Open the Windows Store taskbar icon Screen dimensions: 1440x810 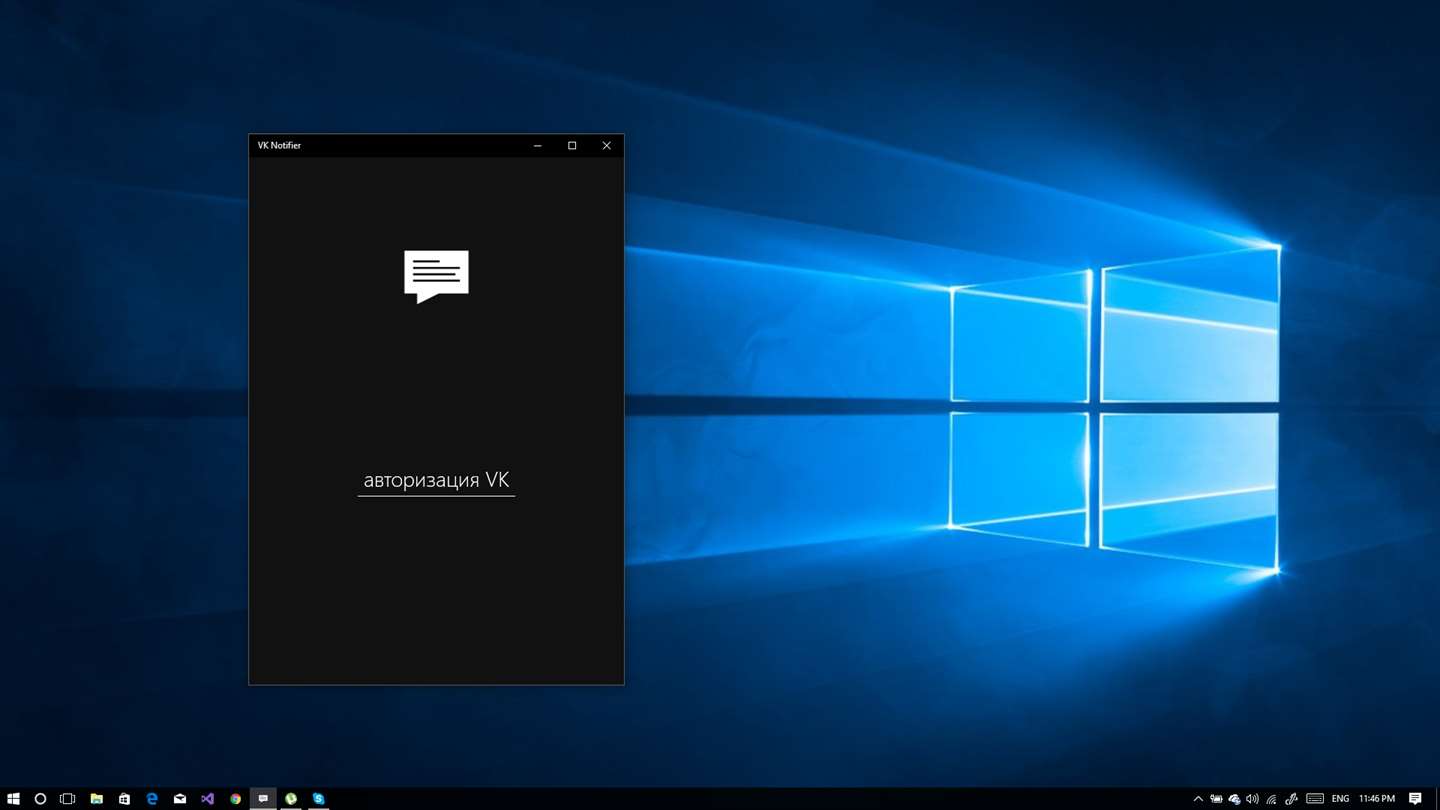click(124, 799)
